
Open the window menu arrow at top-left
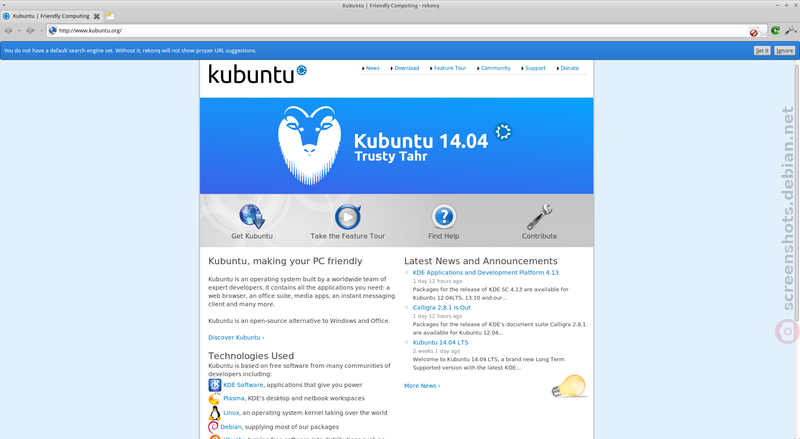(4, 5)
